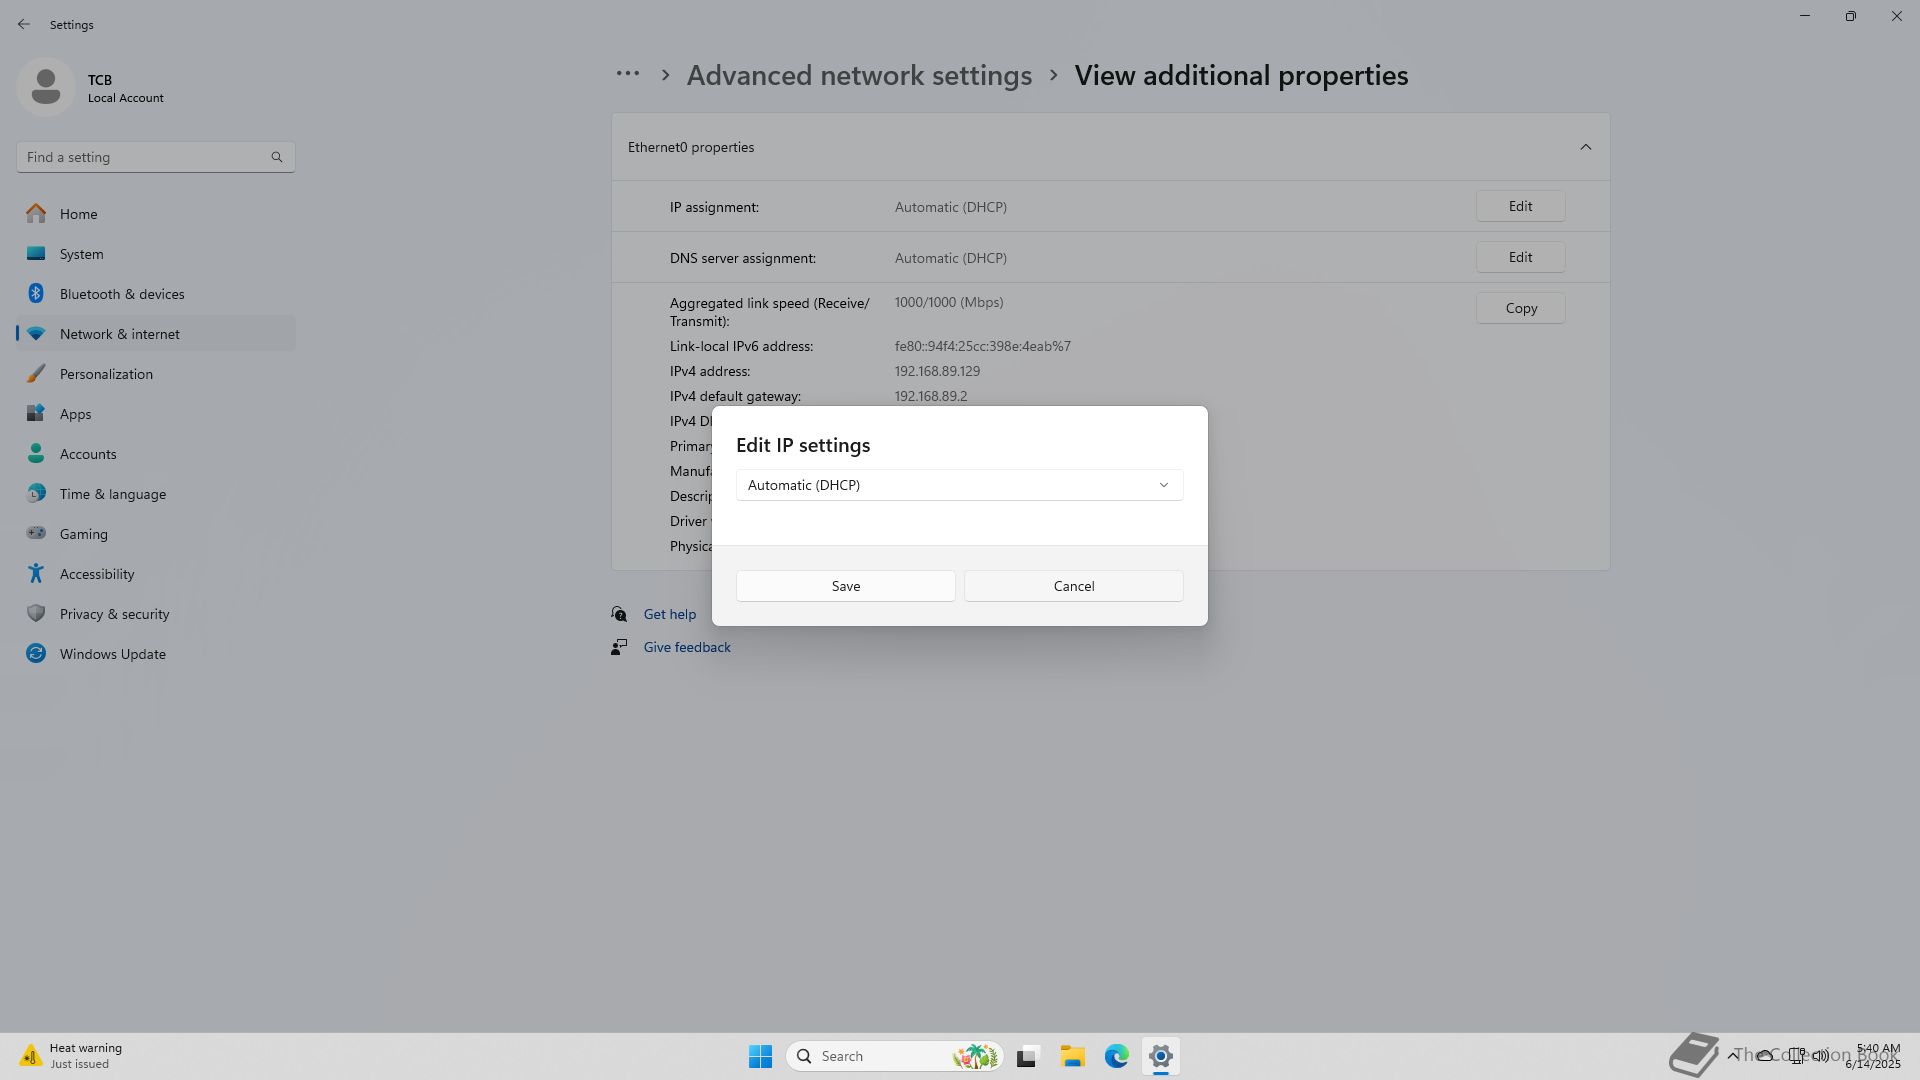Click the Bluetooth & devices icon

36,294
